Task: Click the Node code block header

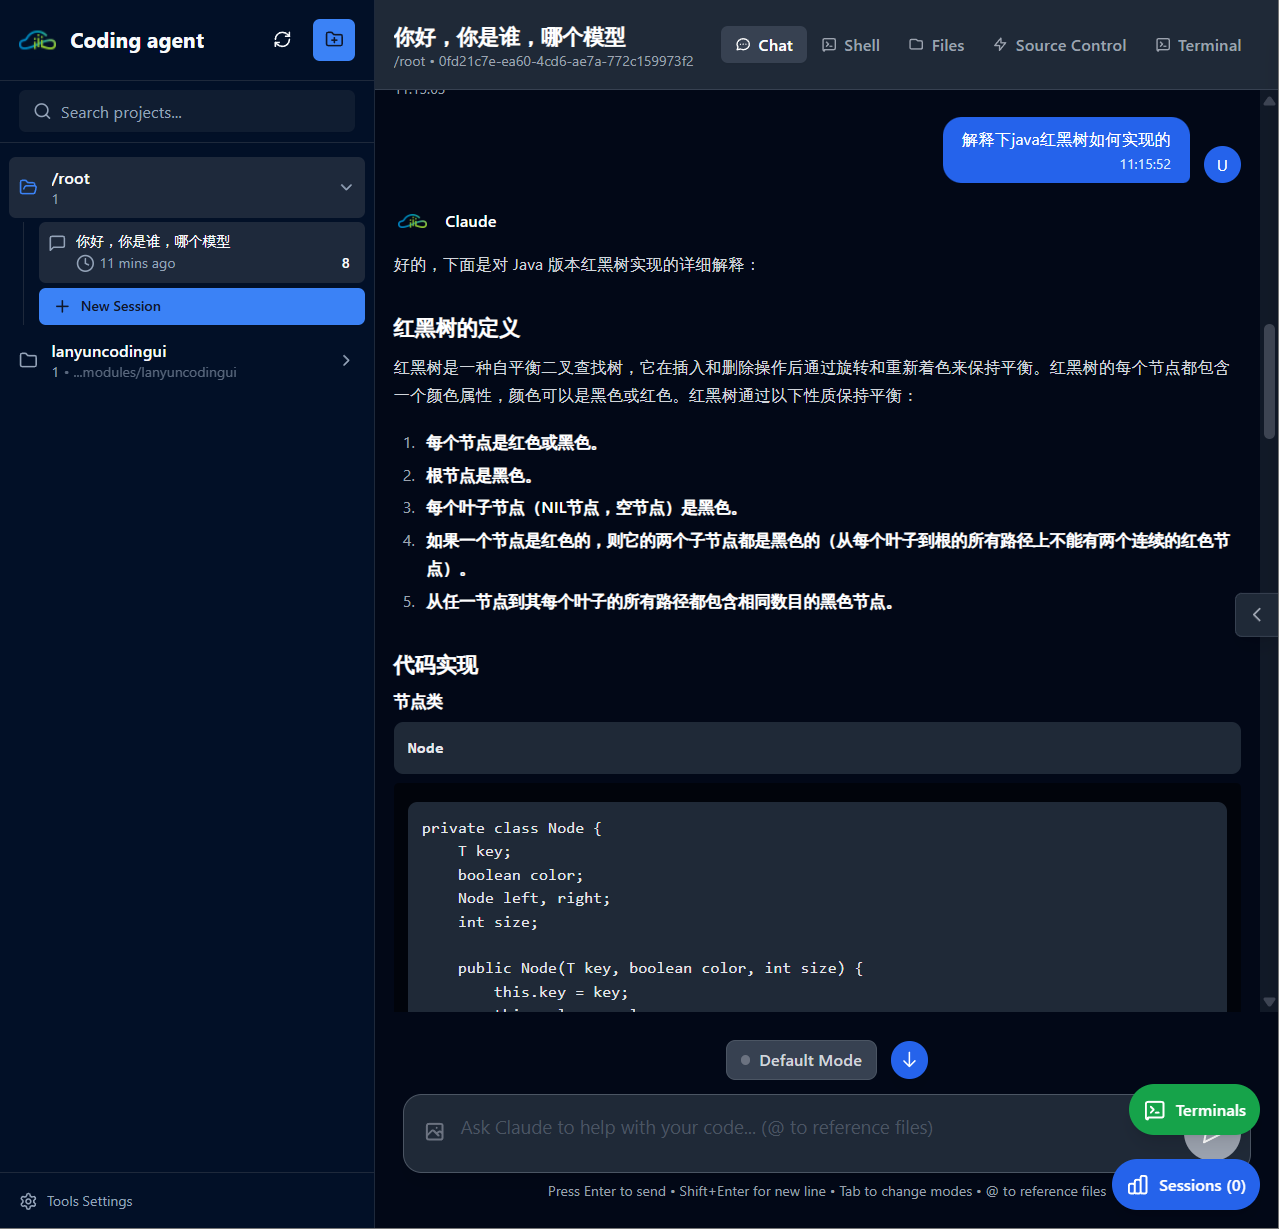Action: [817, 748]
